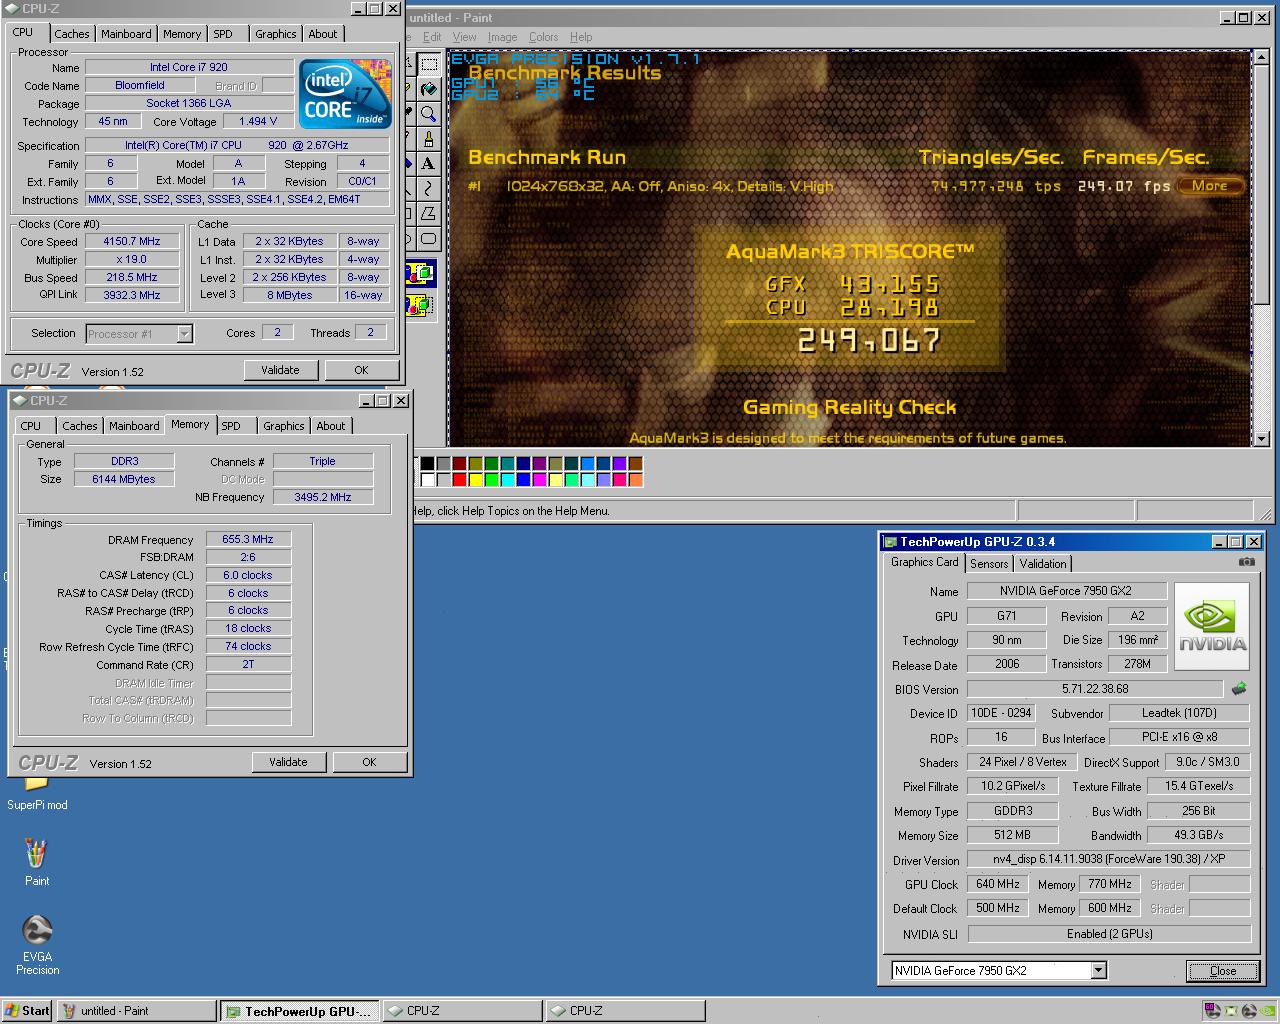Viewport: 1280px width, 1024px height.
Task: Click the Bandwidth value 49.3 GB/s
Action: pyautogui.click(x=1199, y=835)
